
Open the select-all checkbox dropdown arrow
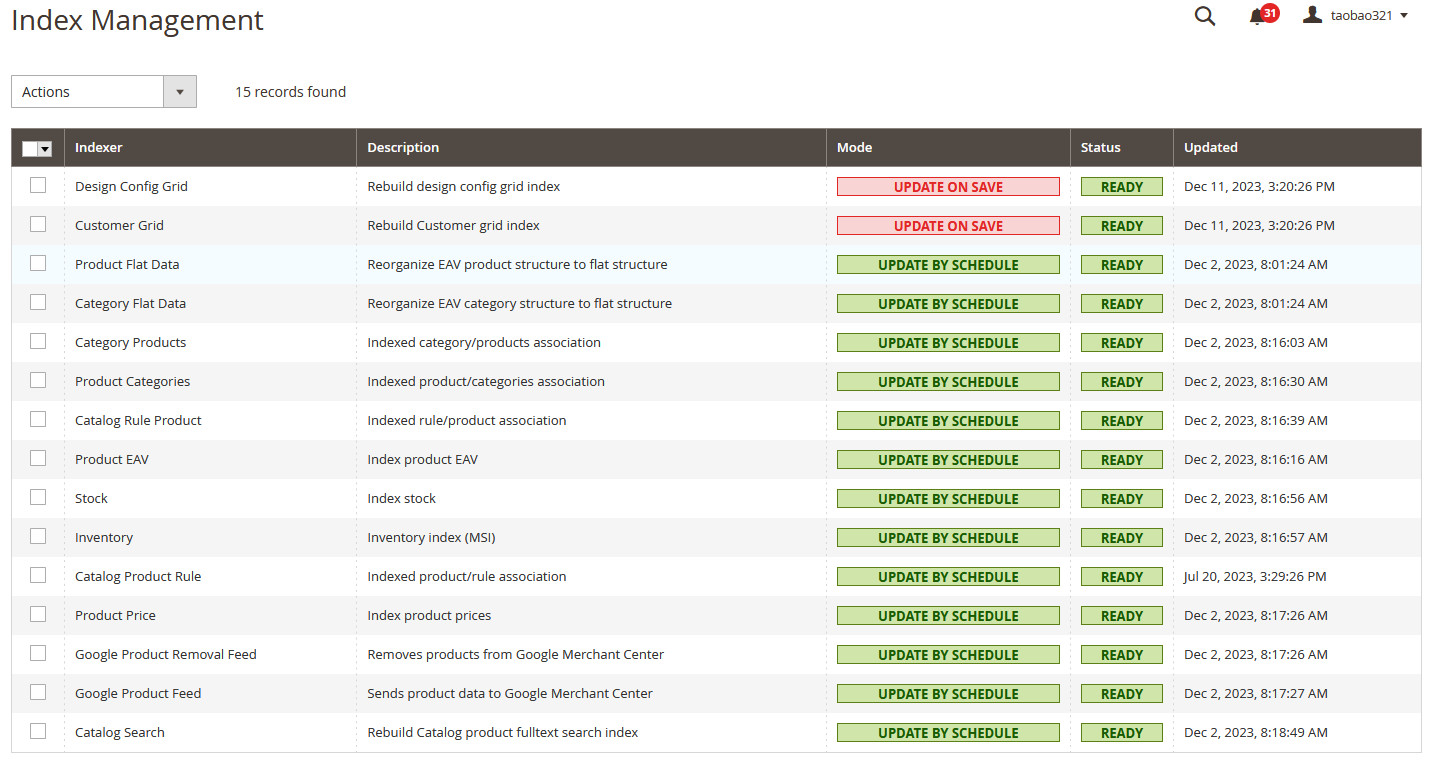[x=45, y=148]
